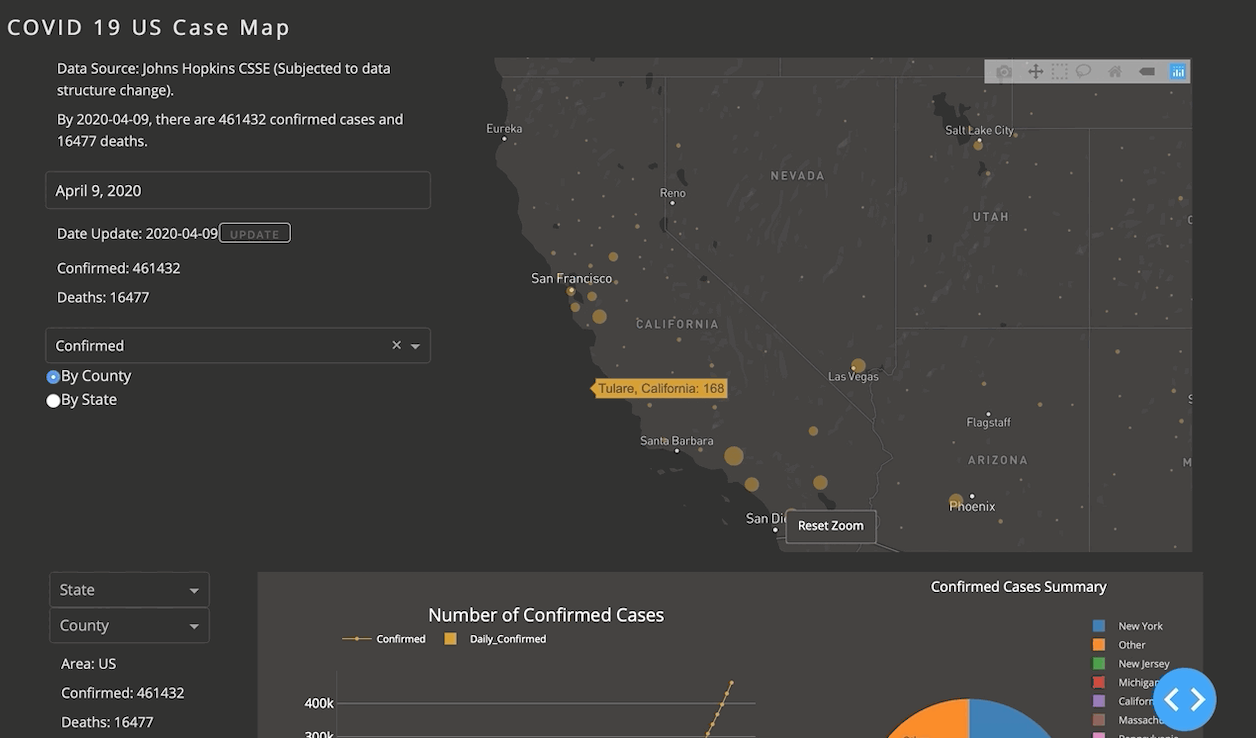Screen dimensions: 1256x738
Task: Select the By State radio button
Action: 54,400
